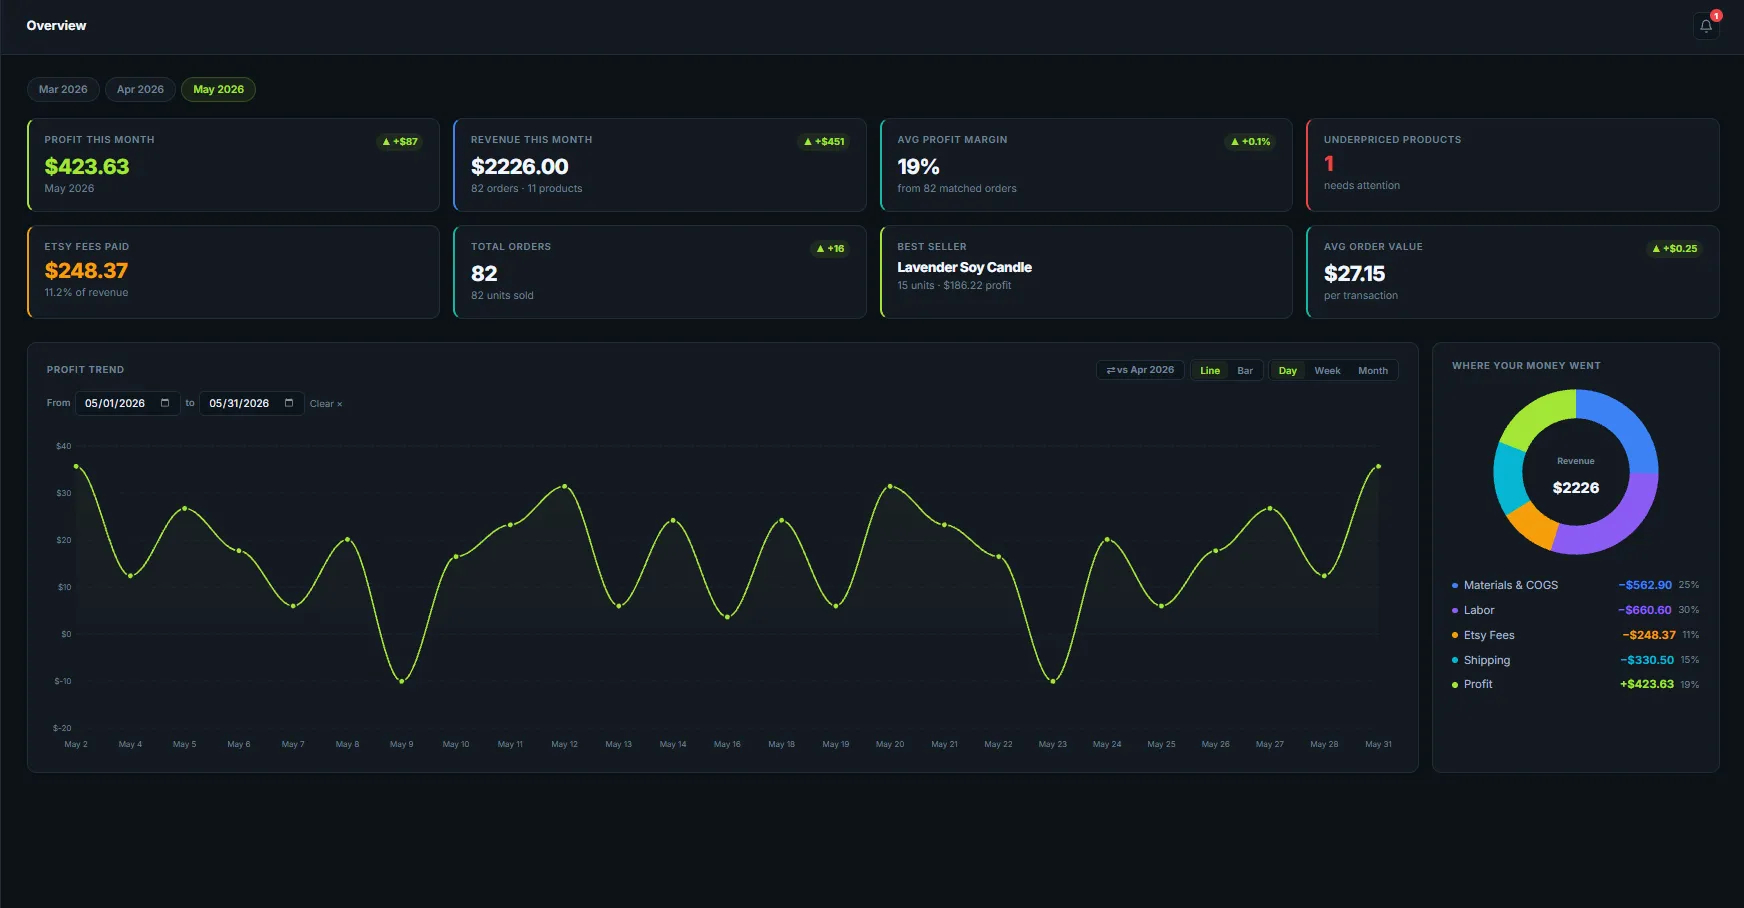Open the Etsy Fees Paid card
1744x908 pixels.
233,272
